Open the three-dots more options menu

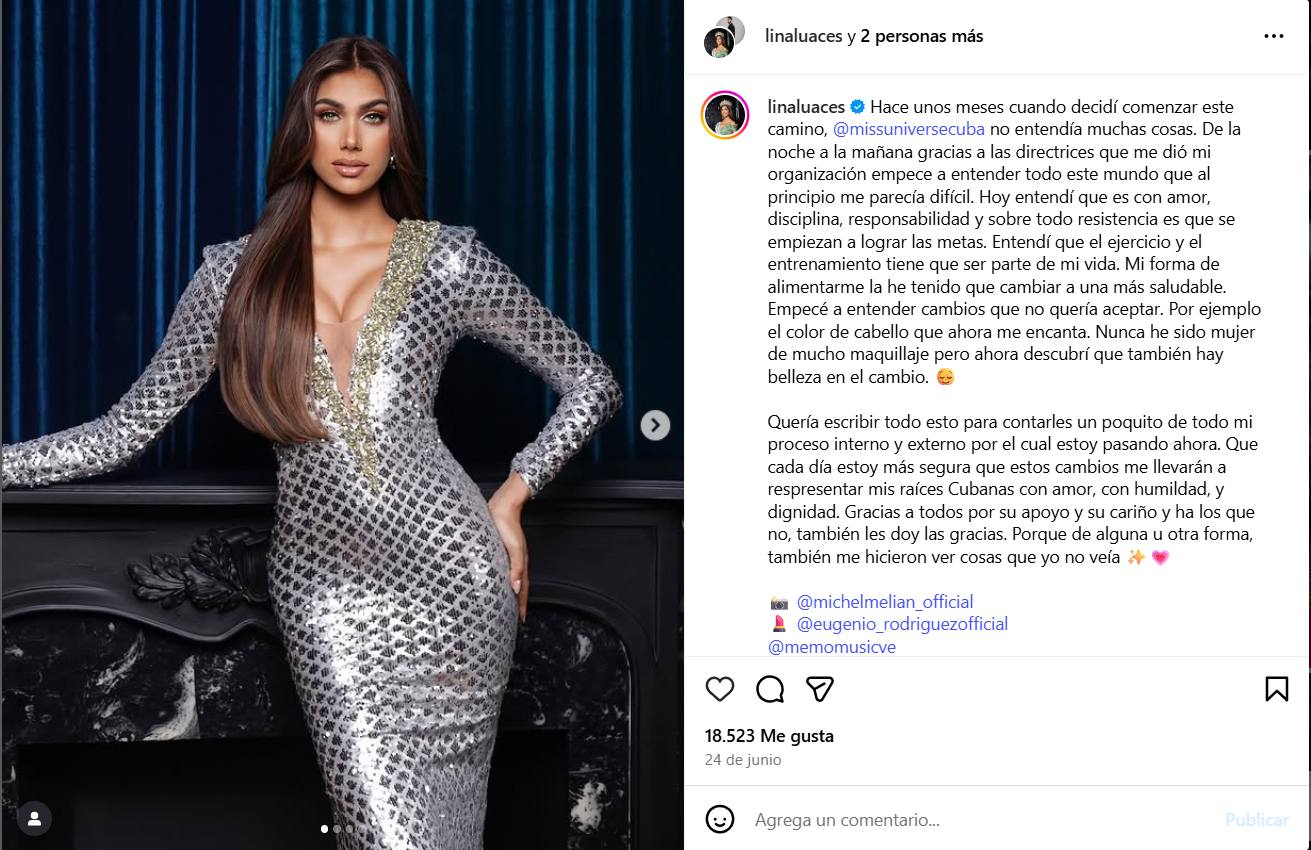(x=1273, y=36)
